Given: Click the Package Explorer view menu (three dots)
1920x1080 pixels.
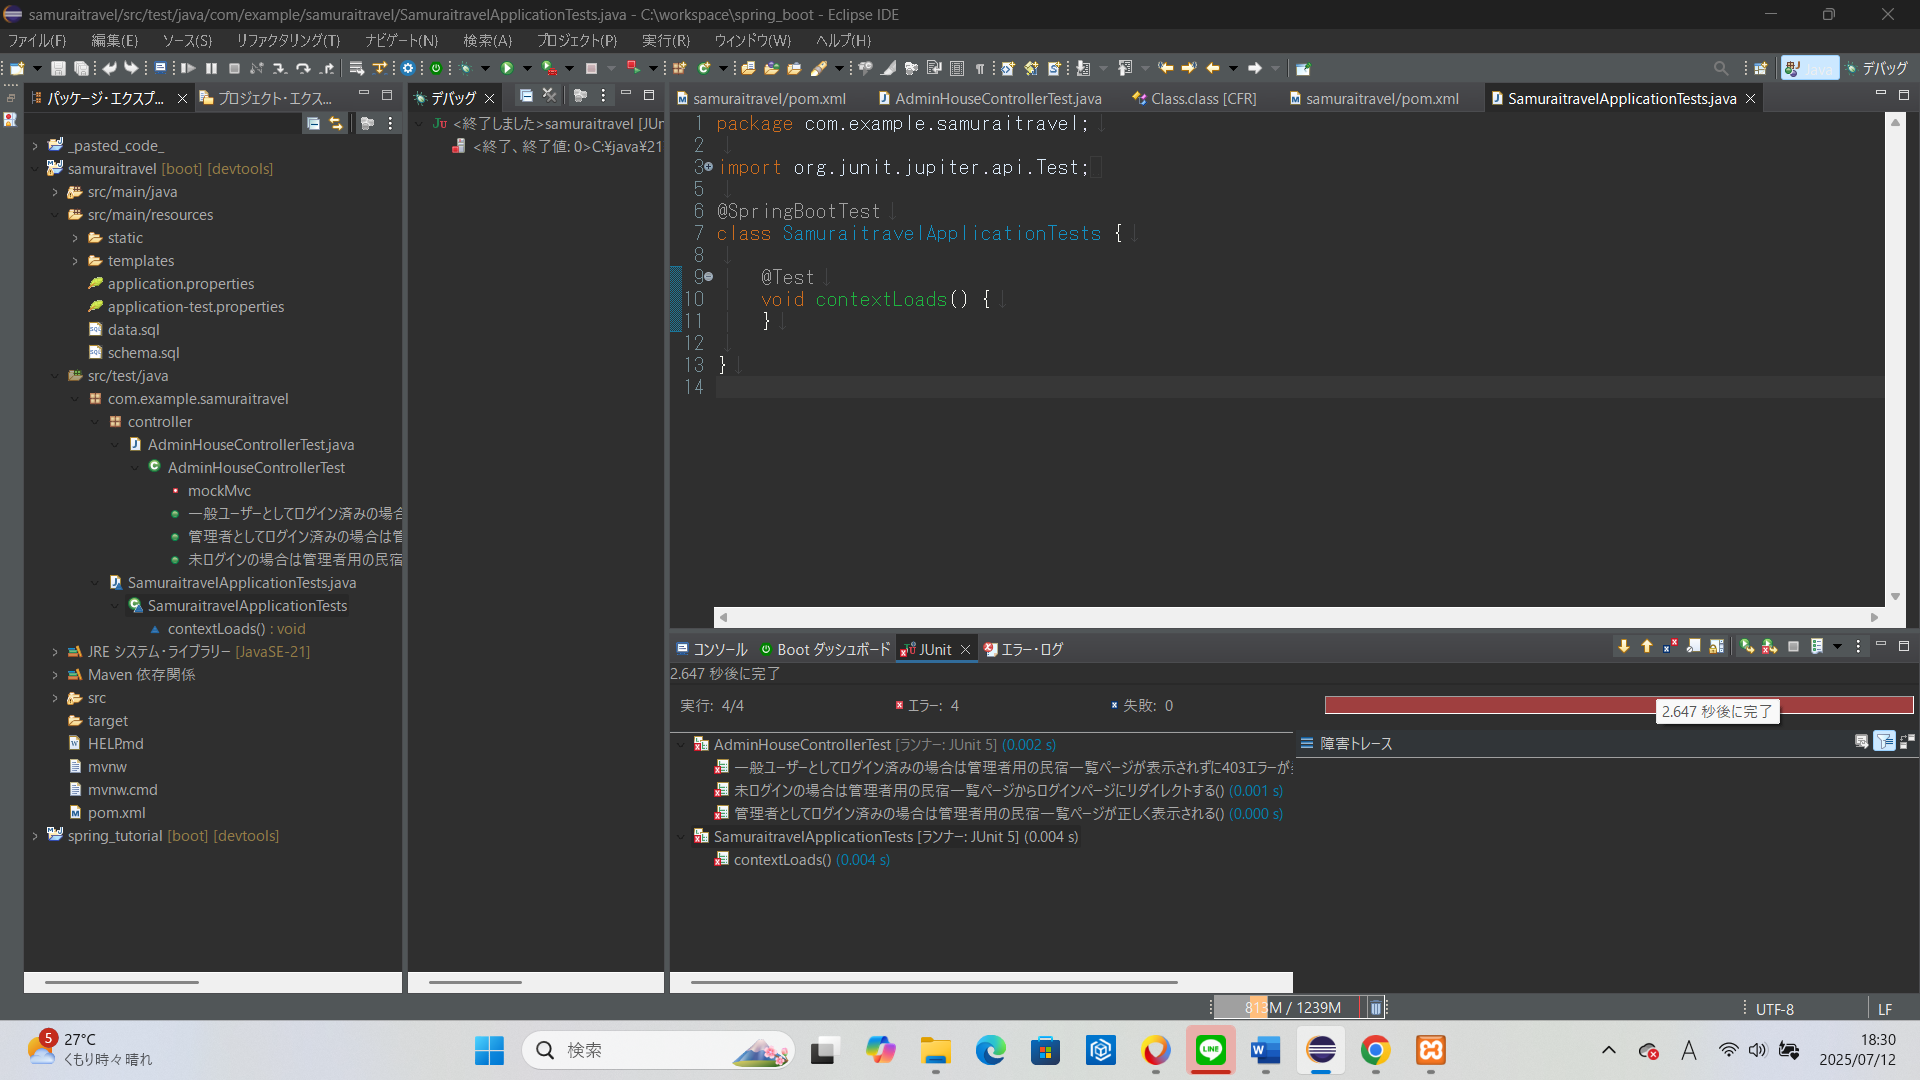Looking at the screenshot, I should pyautogui.click(x=390, y=123).
